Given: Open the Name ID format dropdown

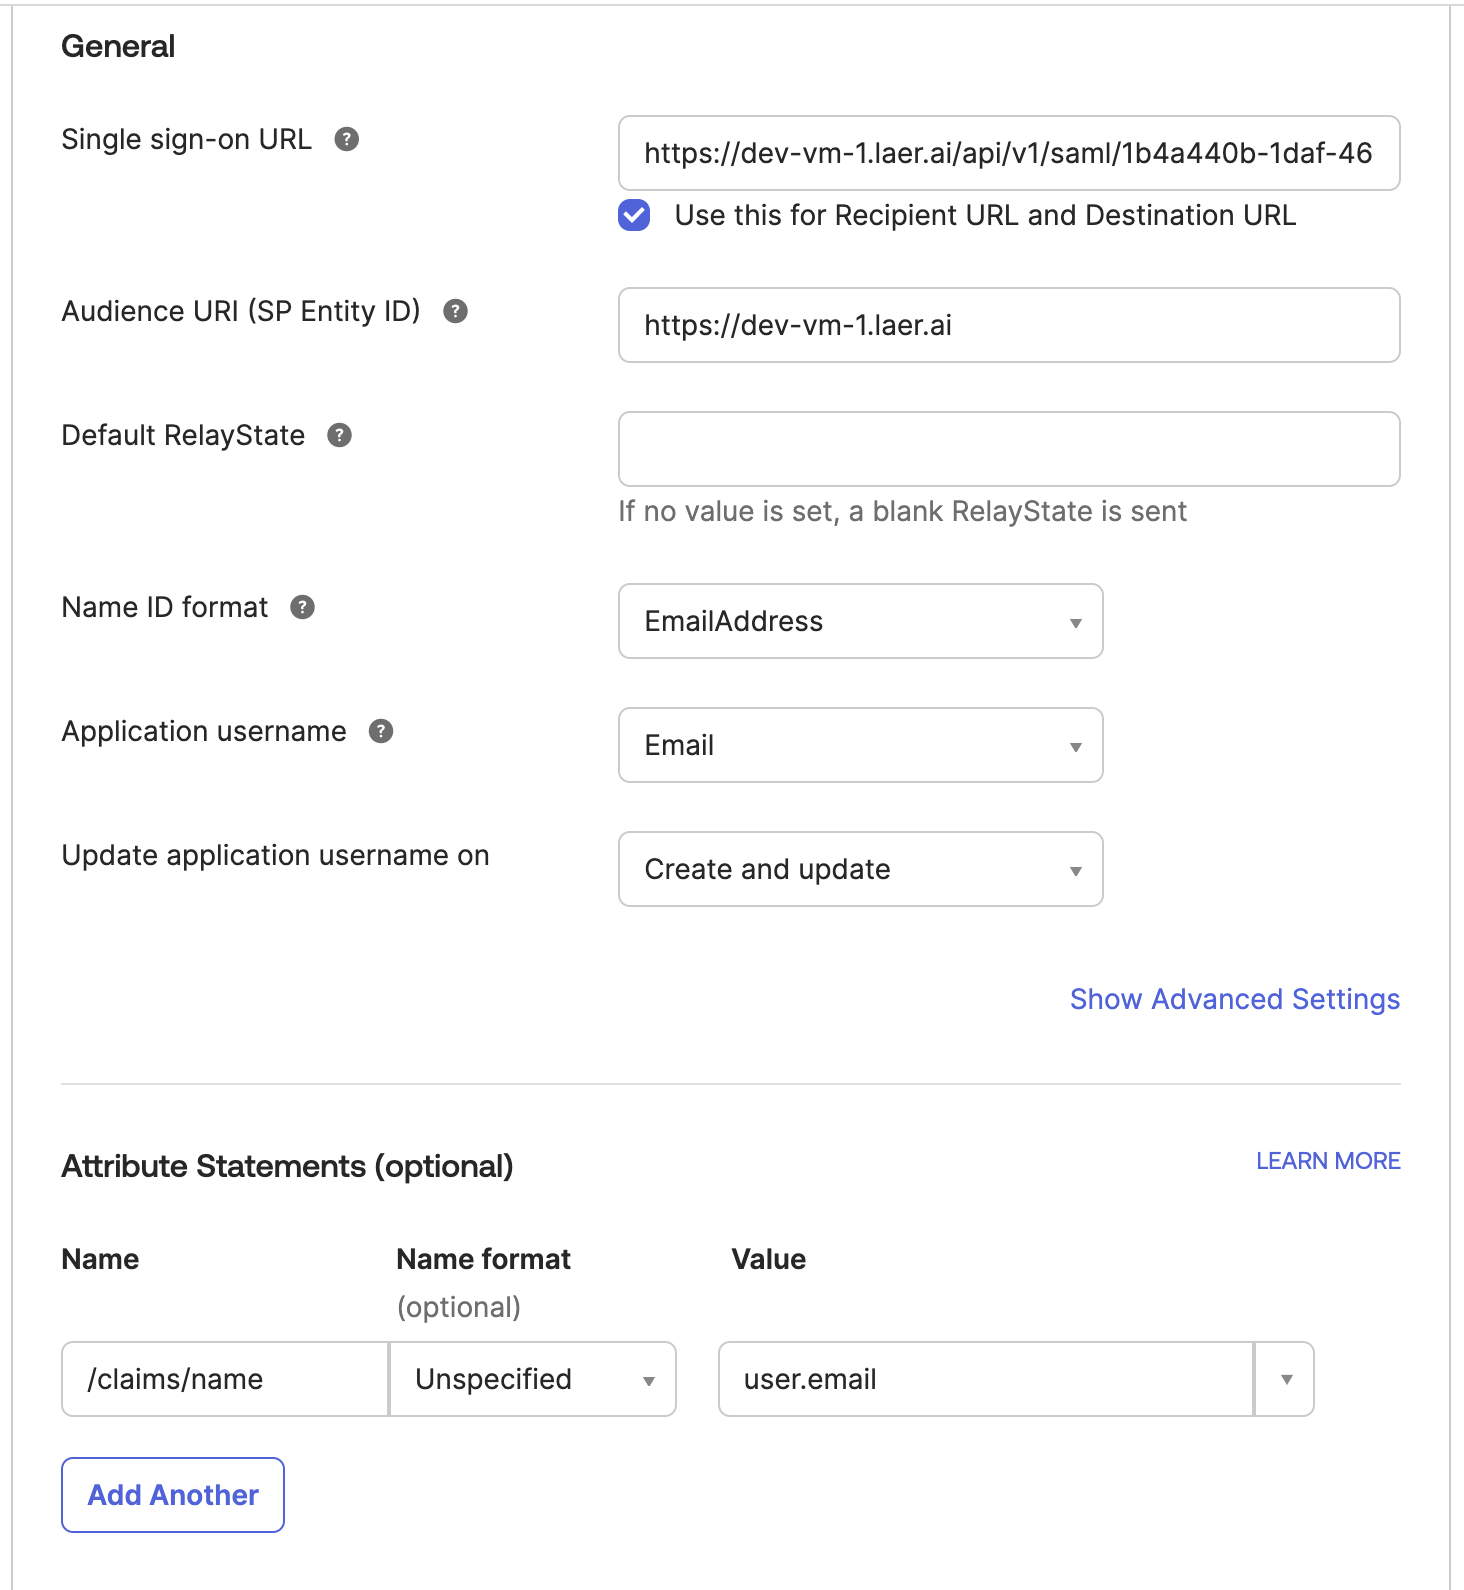Looking at the screenshot, I should point(860,621).
